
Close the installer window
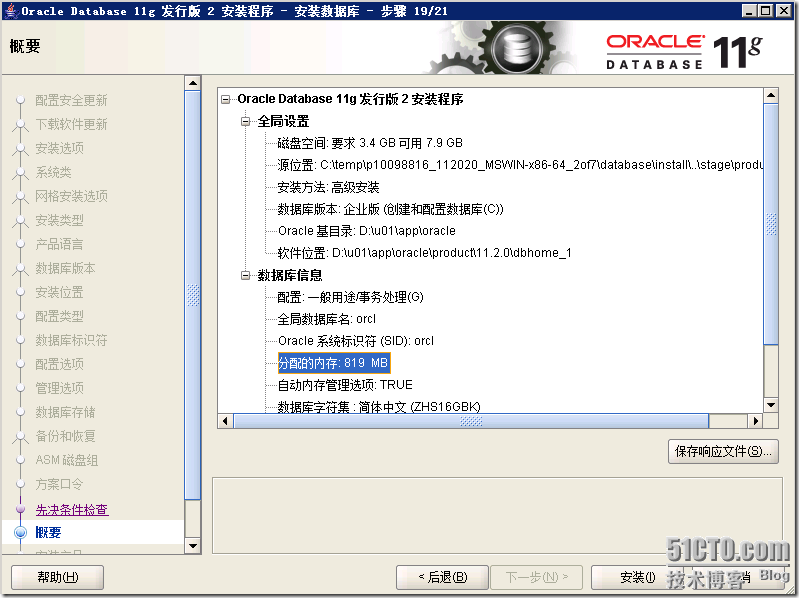[784, 11]
